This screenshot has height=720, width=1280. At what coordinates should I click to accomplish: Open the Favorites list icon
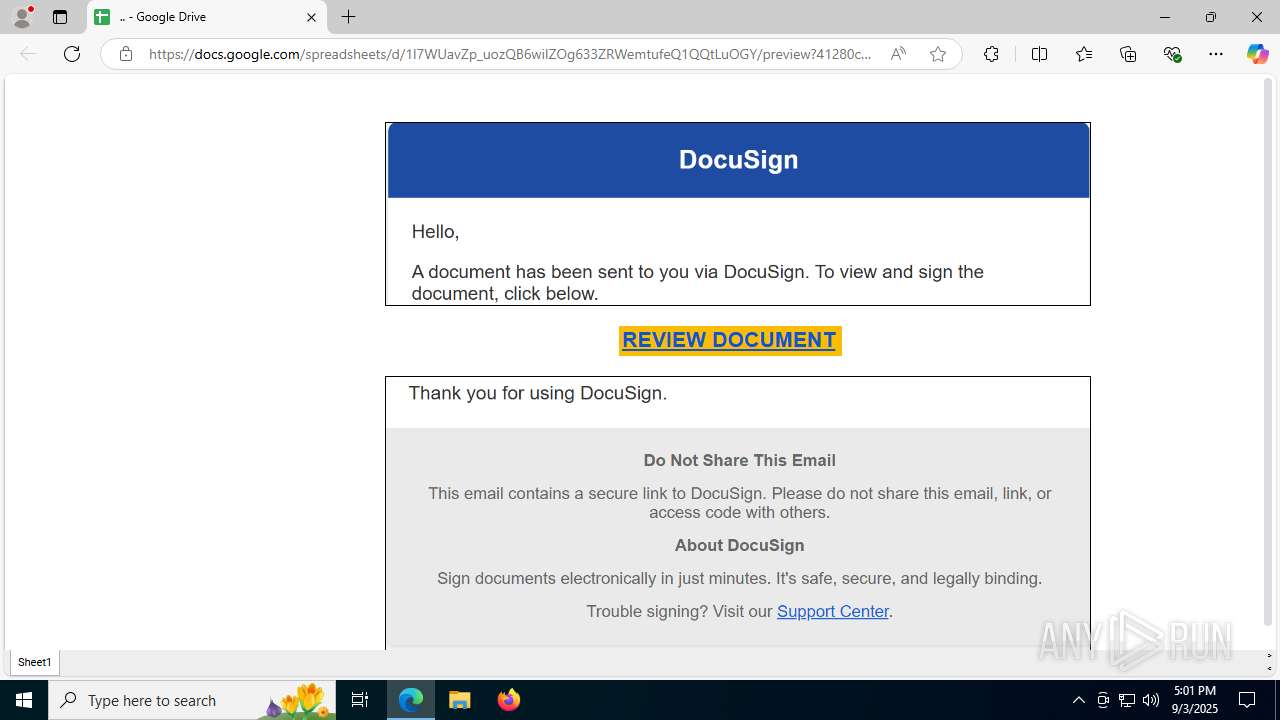pyautogui.click(x=1084, y=54)
